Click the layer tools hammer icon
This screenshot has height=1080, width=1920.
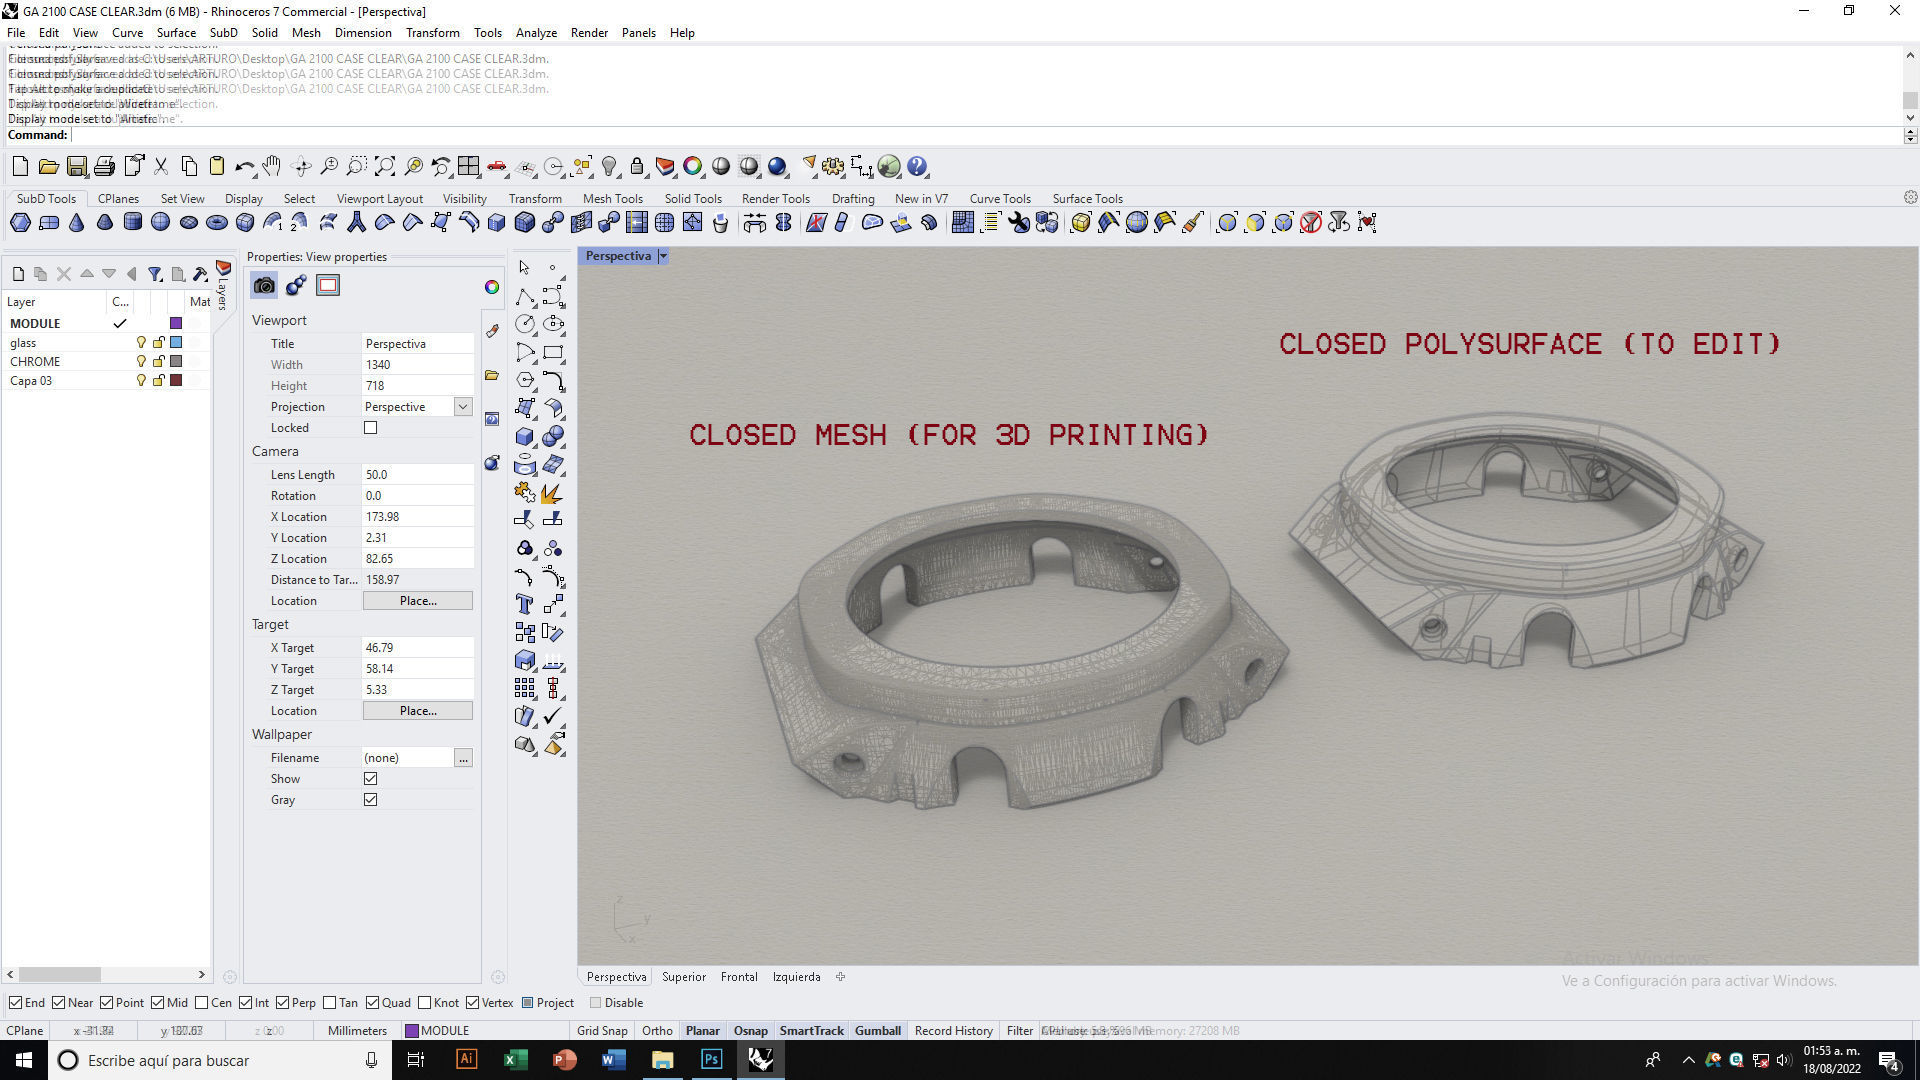pyautogui.click(x=200, y=274)
